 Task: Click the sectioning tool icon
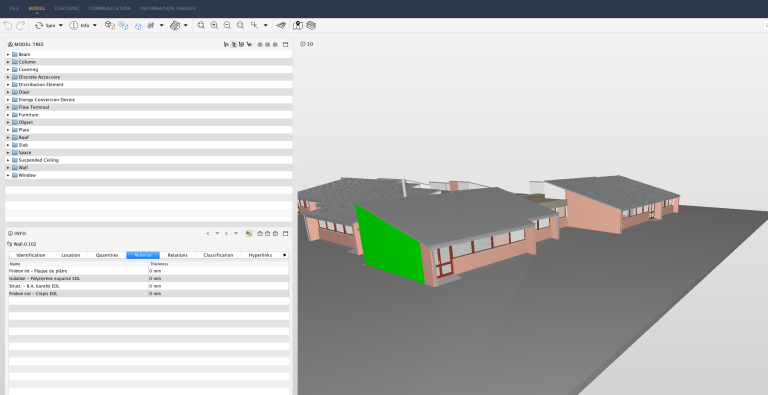(x=151, y=25)
